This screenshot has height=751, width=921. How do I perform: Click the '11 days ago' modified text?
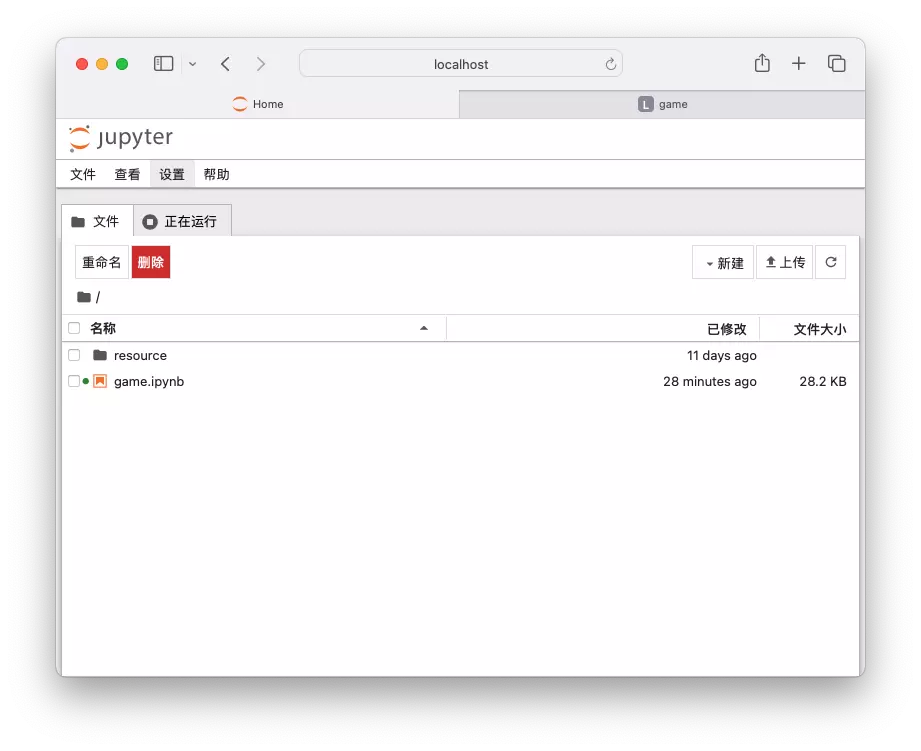[721, 355]
